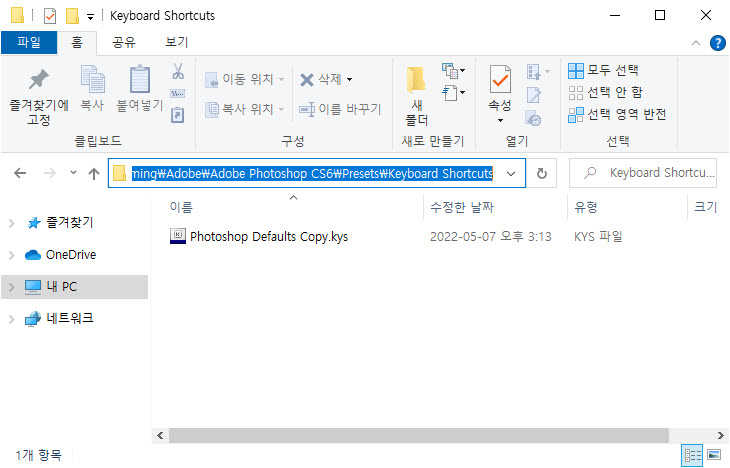This screenshot has width=730, height=468.
Task: Create a new folder (새 폴더)
Action: pyautogui.click(x=416, y=95)
